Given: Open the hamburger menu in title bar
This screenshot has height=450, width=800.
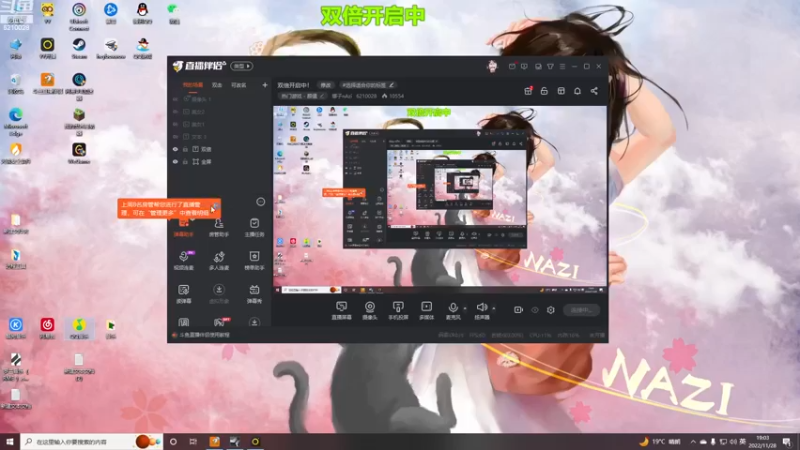Looking at the screenshot, I should (x=562, y=66).
